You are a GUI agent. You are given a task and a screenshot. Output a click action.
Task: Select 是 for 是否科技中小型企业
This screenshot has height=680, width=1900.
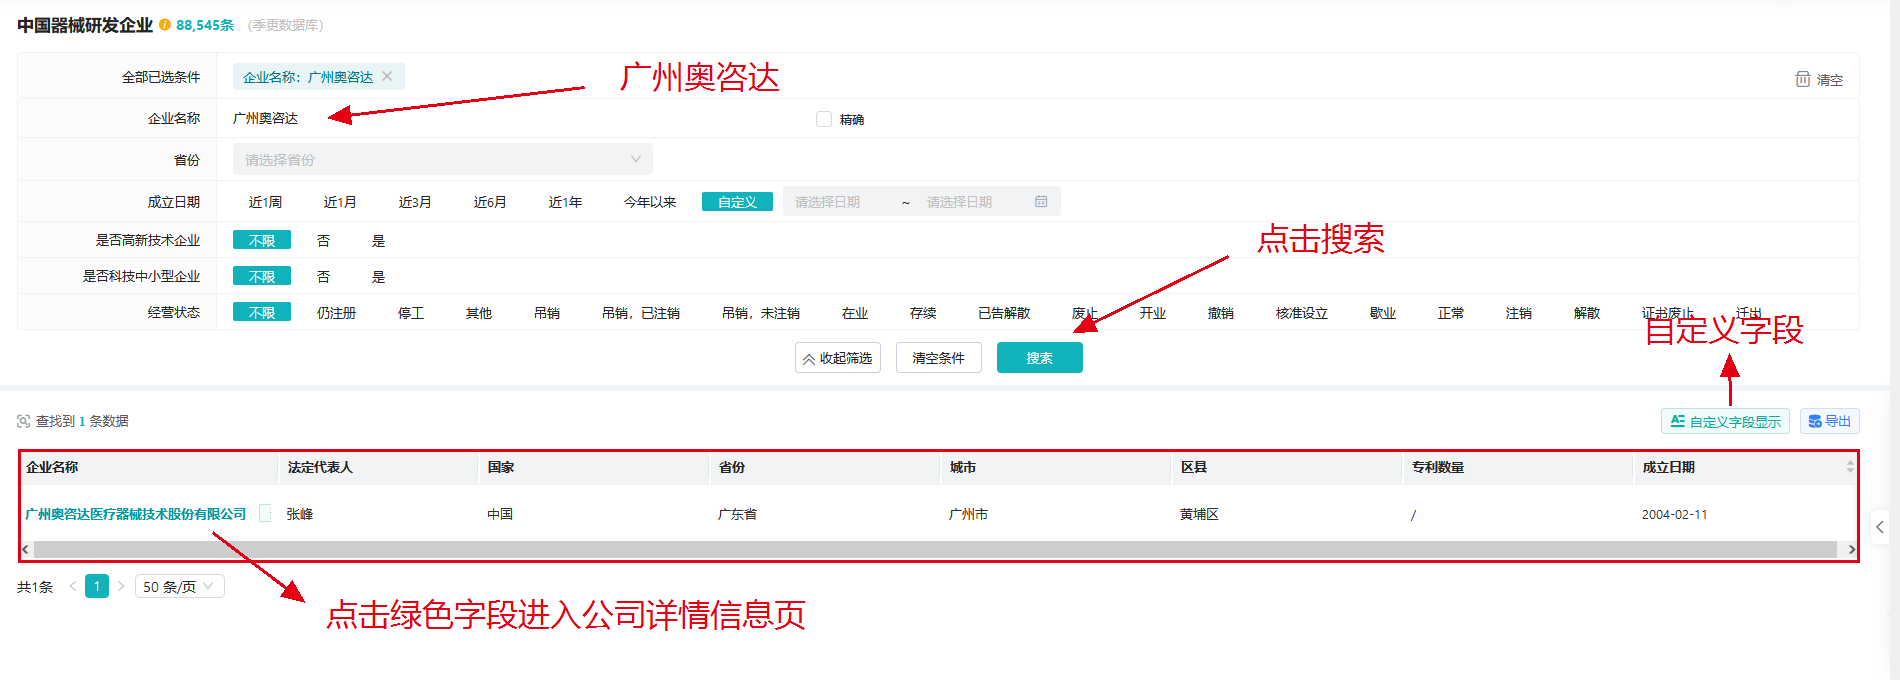[x=378, y=276]
